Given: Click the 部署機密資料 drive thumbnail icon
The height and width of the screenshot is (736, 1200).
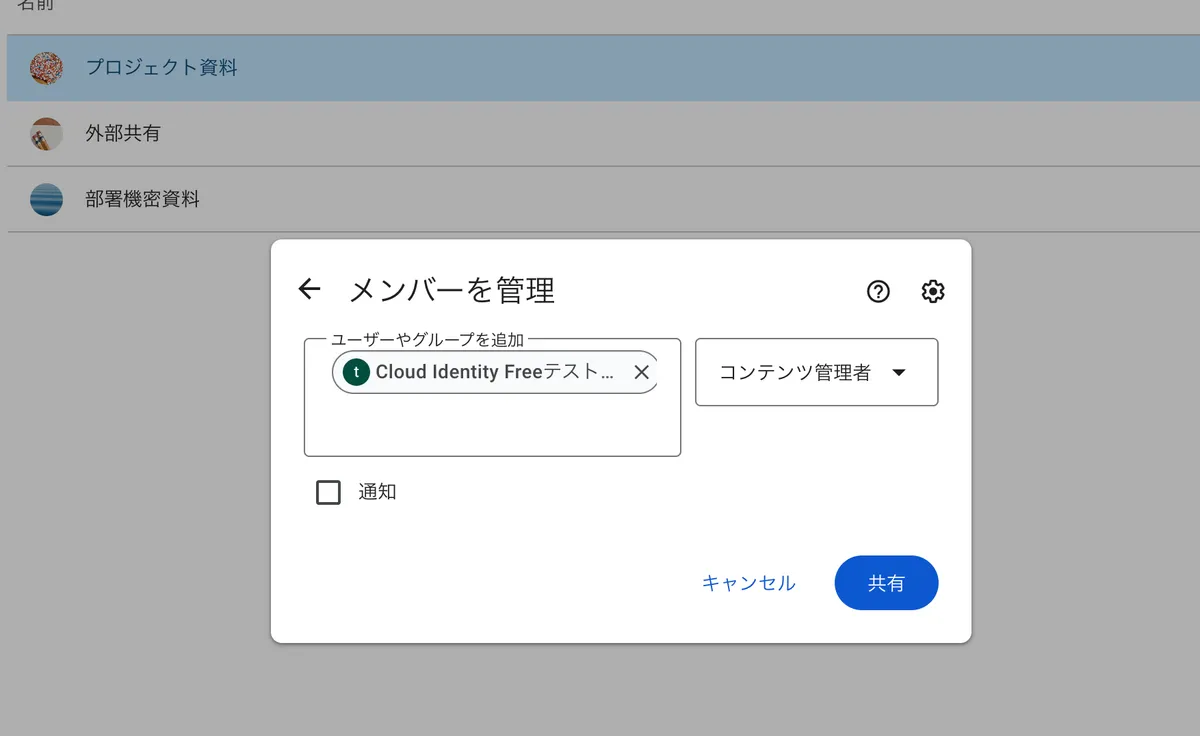Looking at the screenshot, I should coord(47,199).
